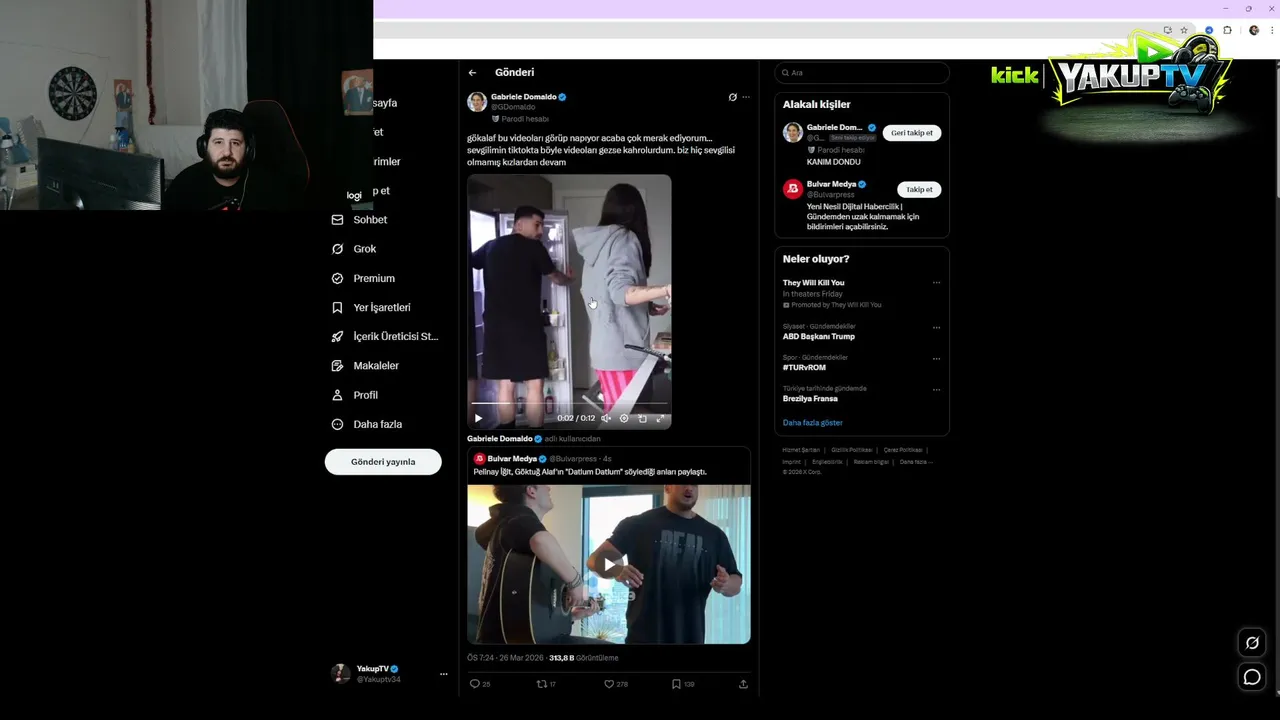Click the blue extension icon in Chrome toolbar
The height and width of the screenshot is (720, 1280).
point(1209,30)
